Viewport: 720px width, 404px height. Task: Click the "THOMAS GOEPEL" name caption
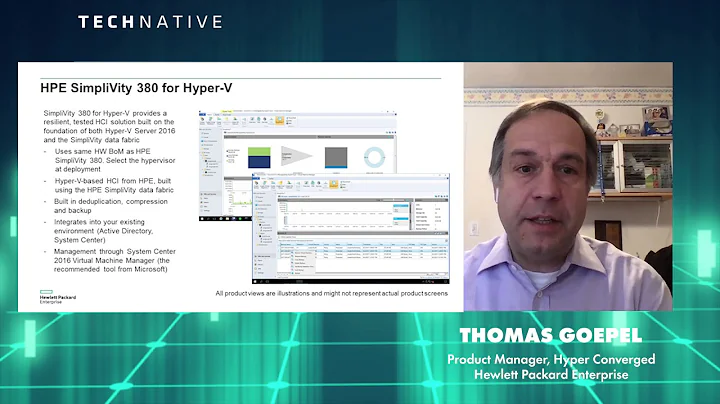(551, 336)
